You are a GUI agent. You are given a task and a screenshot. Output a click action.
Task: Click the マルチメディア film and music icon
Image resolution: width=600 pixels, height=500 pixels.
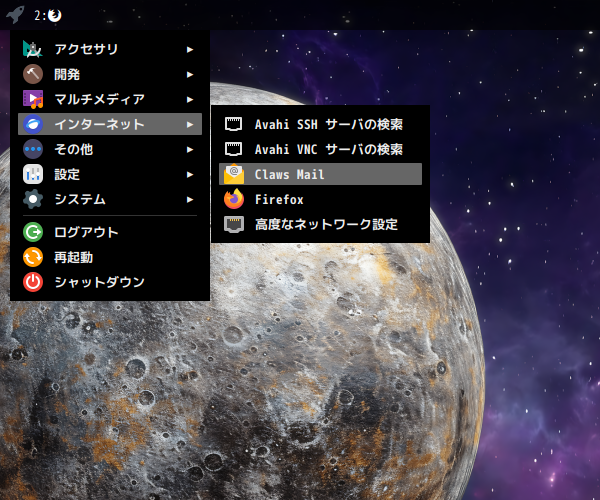[33, 99]
